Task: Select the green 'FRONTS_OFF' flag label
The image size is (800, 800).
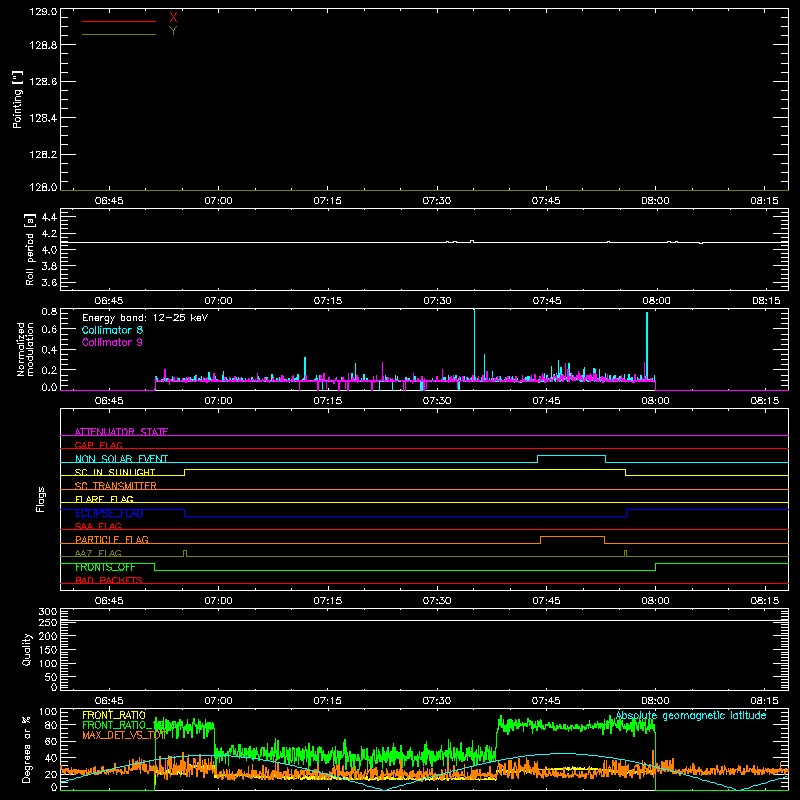Action: point(105,567)
